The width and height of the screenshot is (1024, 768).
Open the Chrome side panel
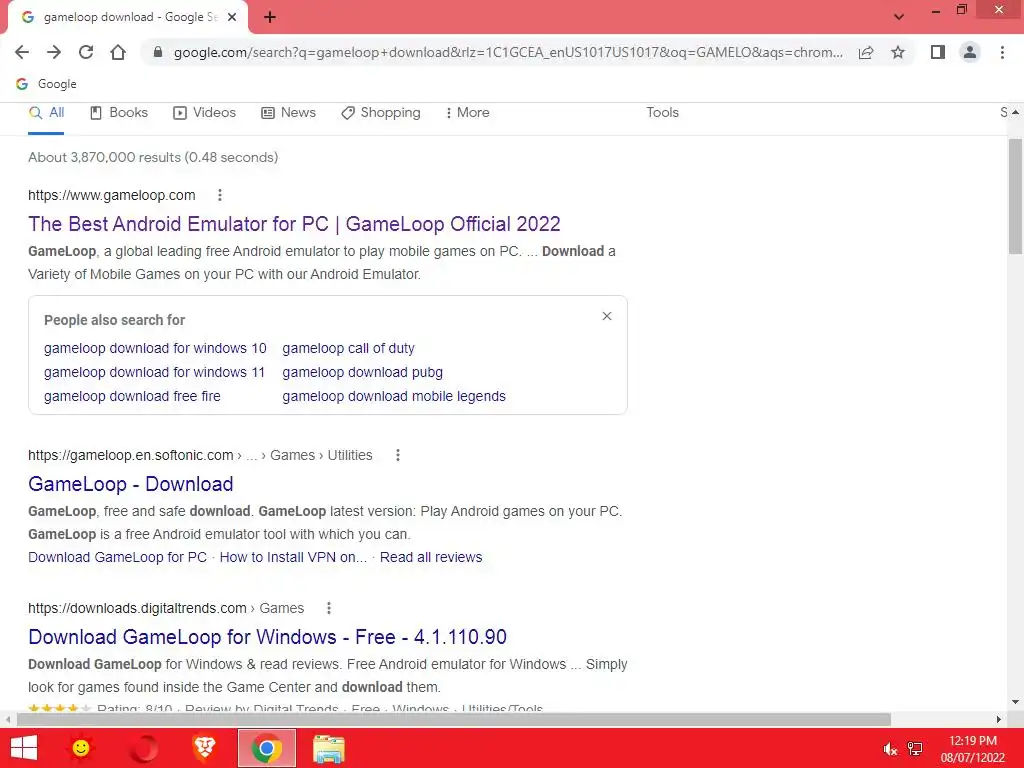tap(938, 52)
